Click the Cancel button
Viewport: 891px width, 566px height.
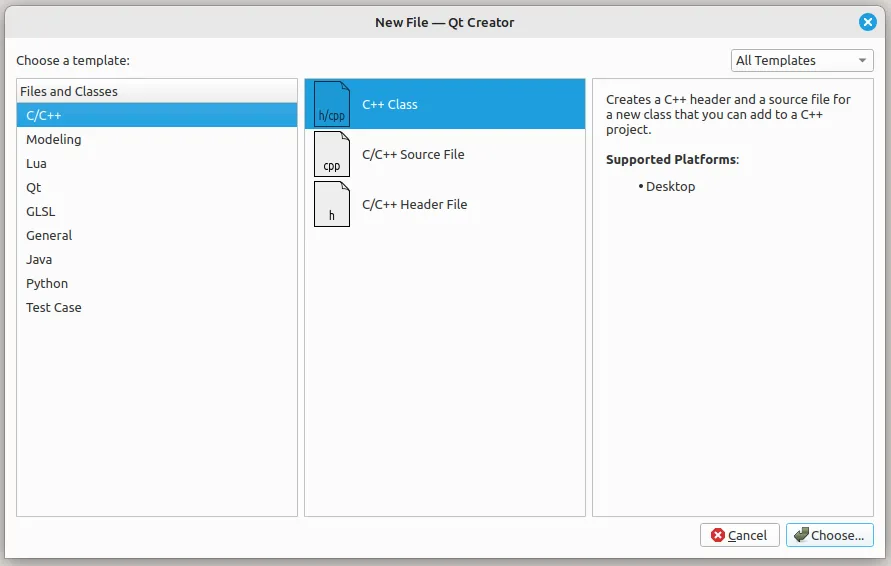(739, 535)
